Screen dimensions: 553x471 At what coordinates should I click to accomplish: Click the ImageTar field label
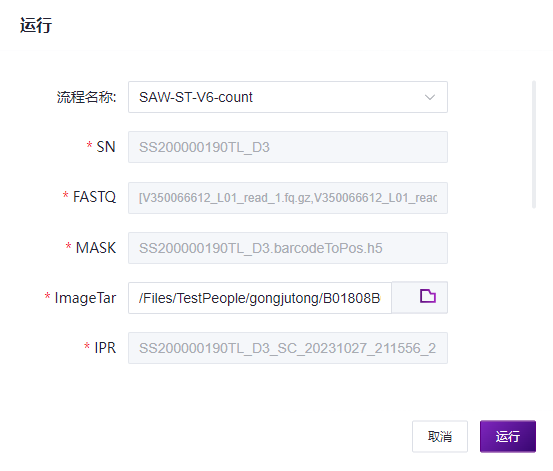pos(85,298)
